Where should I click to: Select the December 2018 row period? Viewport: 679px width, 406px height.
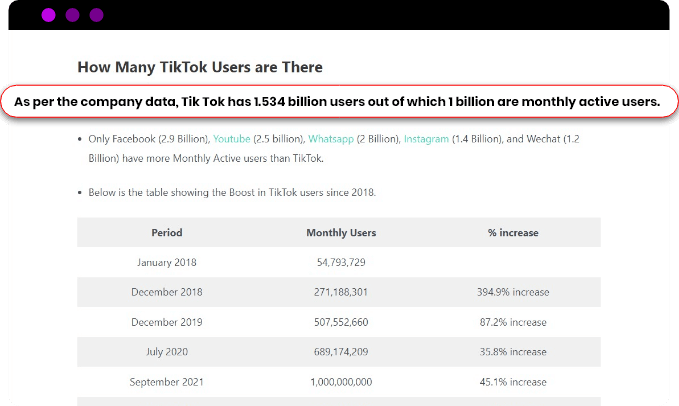(x=167, y=292)
